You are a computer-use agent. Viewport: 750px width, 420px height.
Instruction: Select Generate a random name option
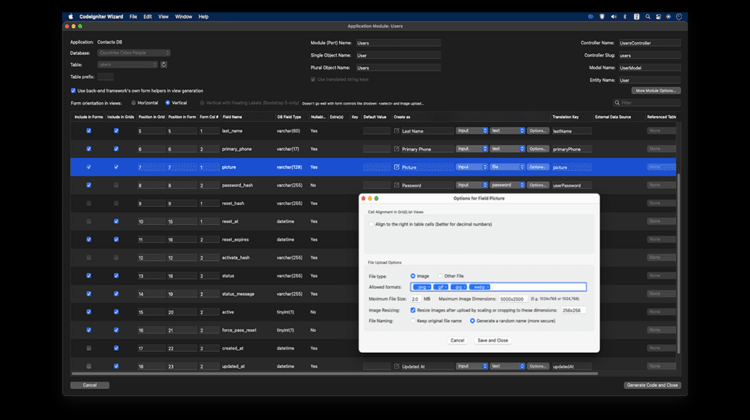472,321
